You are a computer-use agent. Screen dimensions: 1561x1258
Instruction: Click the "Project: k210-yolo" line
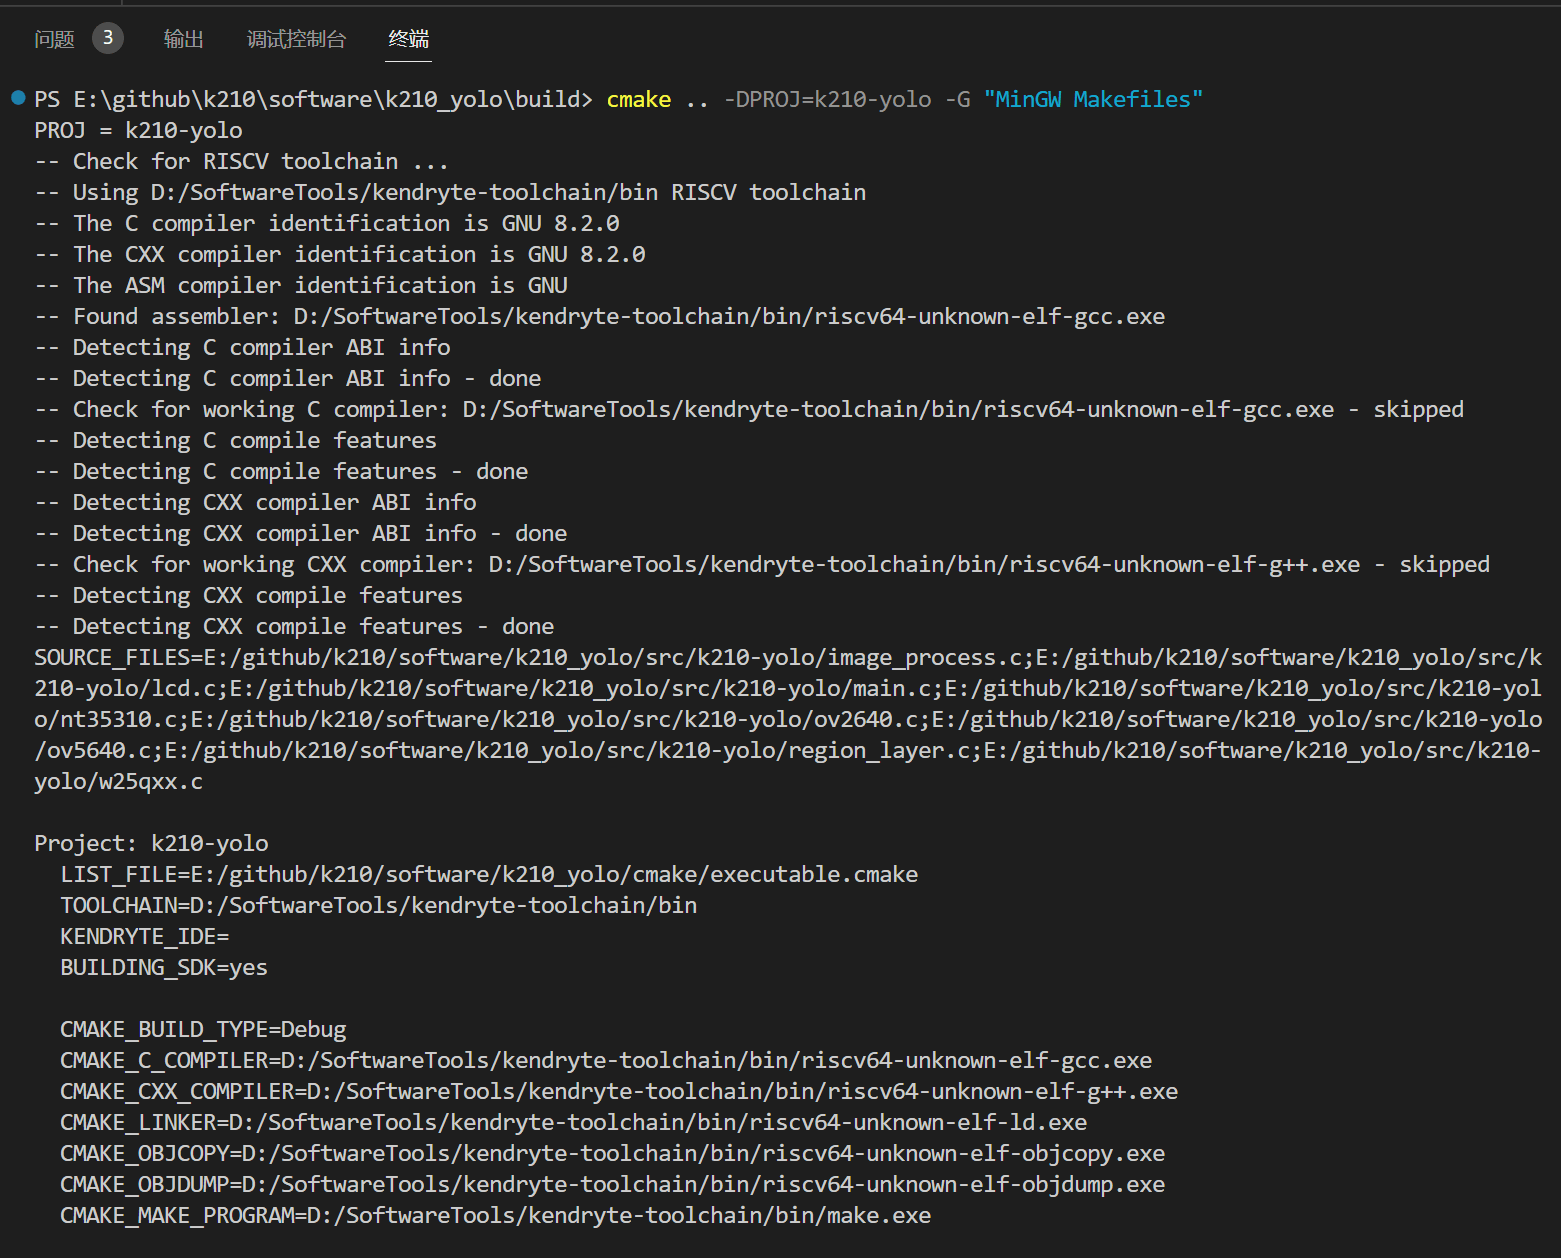[x=151, y=844]
